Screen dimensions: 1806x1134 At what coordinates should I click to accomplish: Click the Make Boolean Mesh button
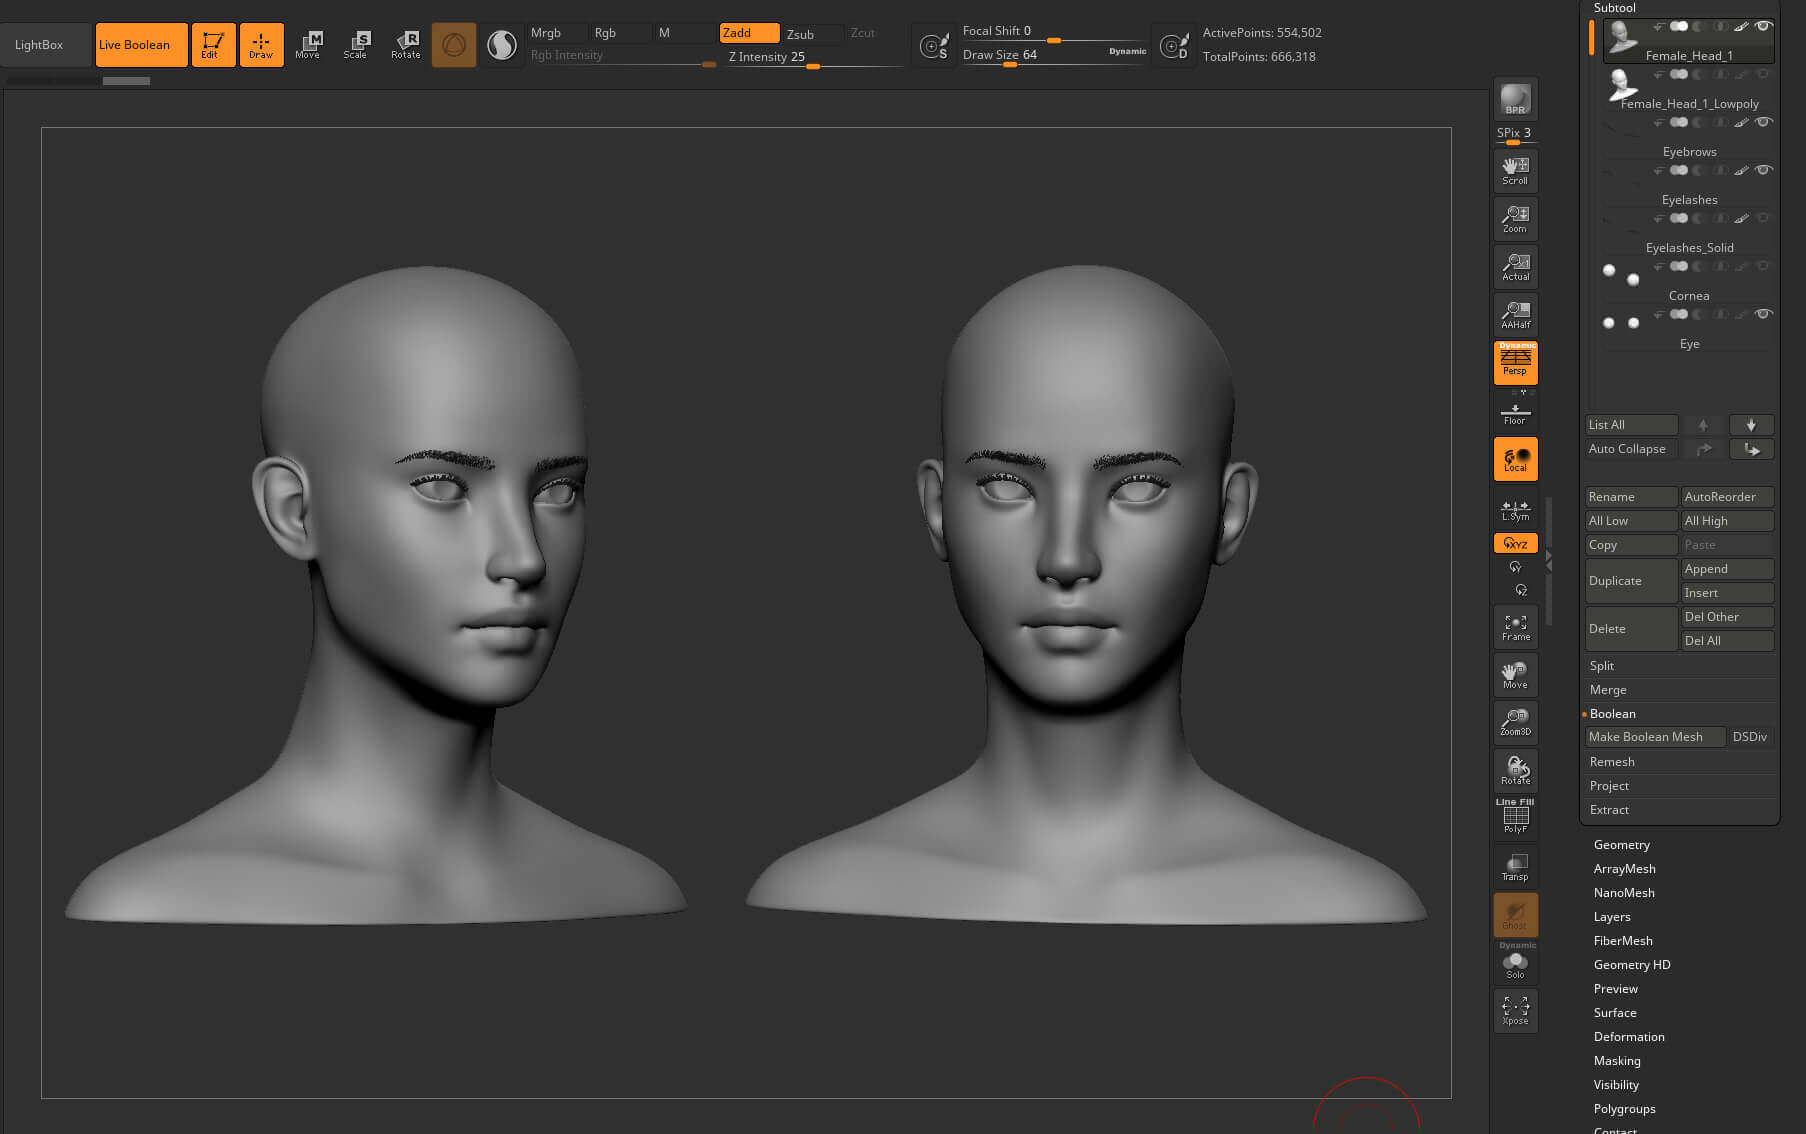click(x=1655, y=737)
